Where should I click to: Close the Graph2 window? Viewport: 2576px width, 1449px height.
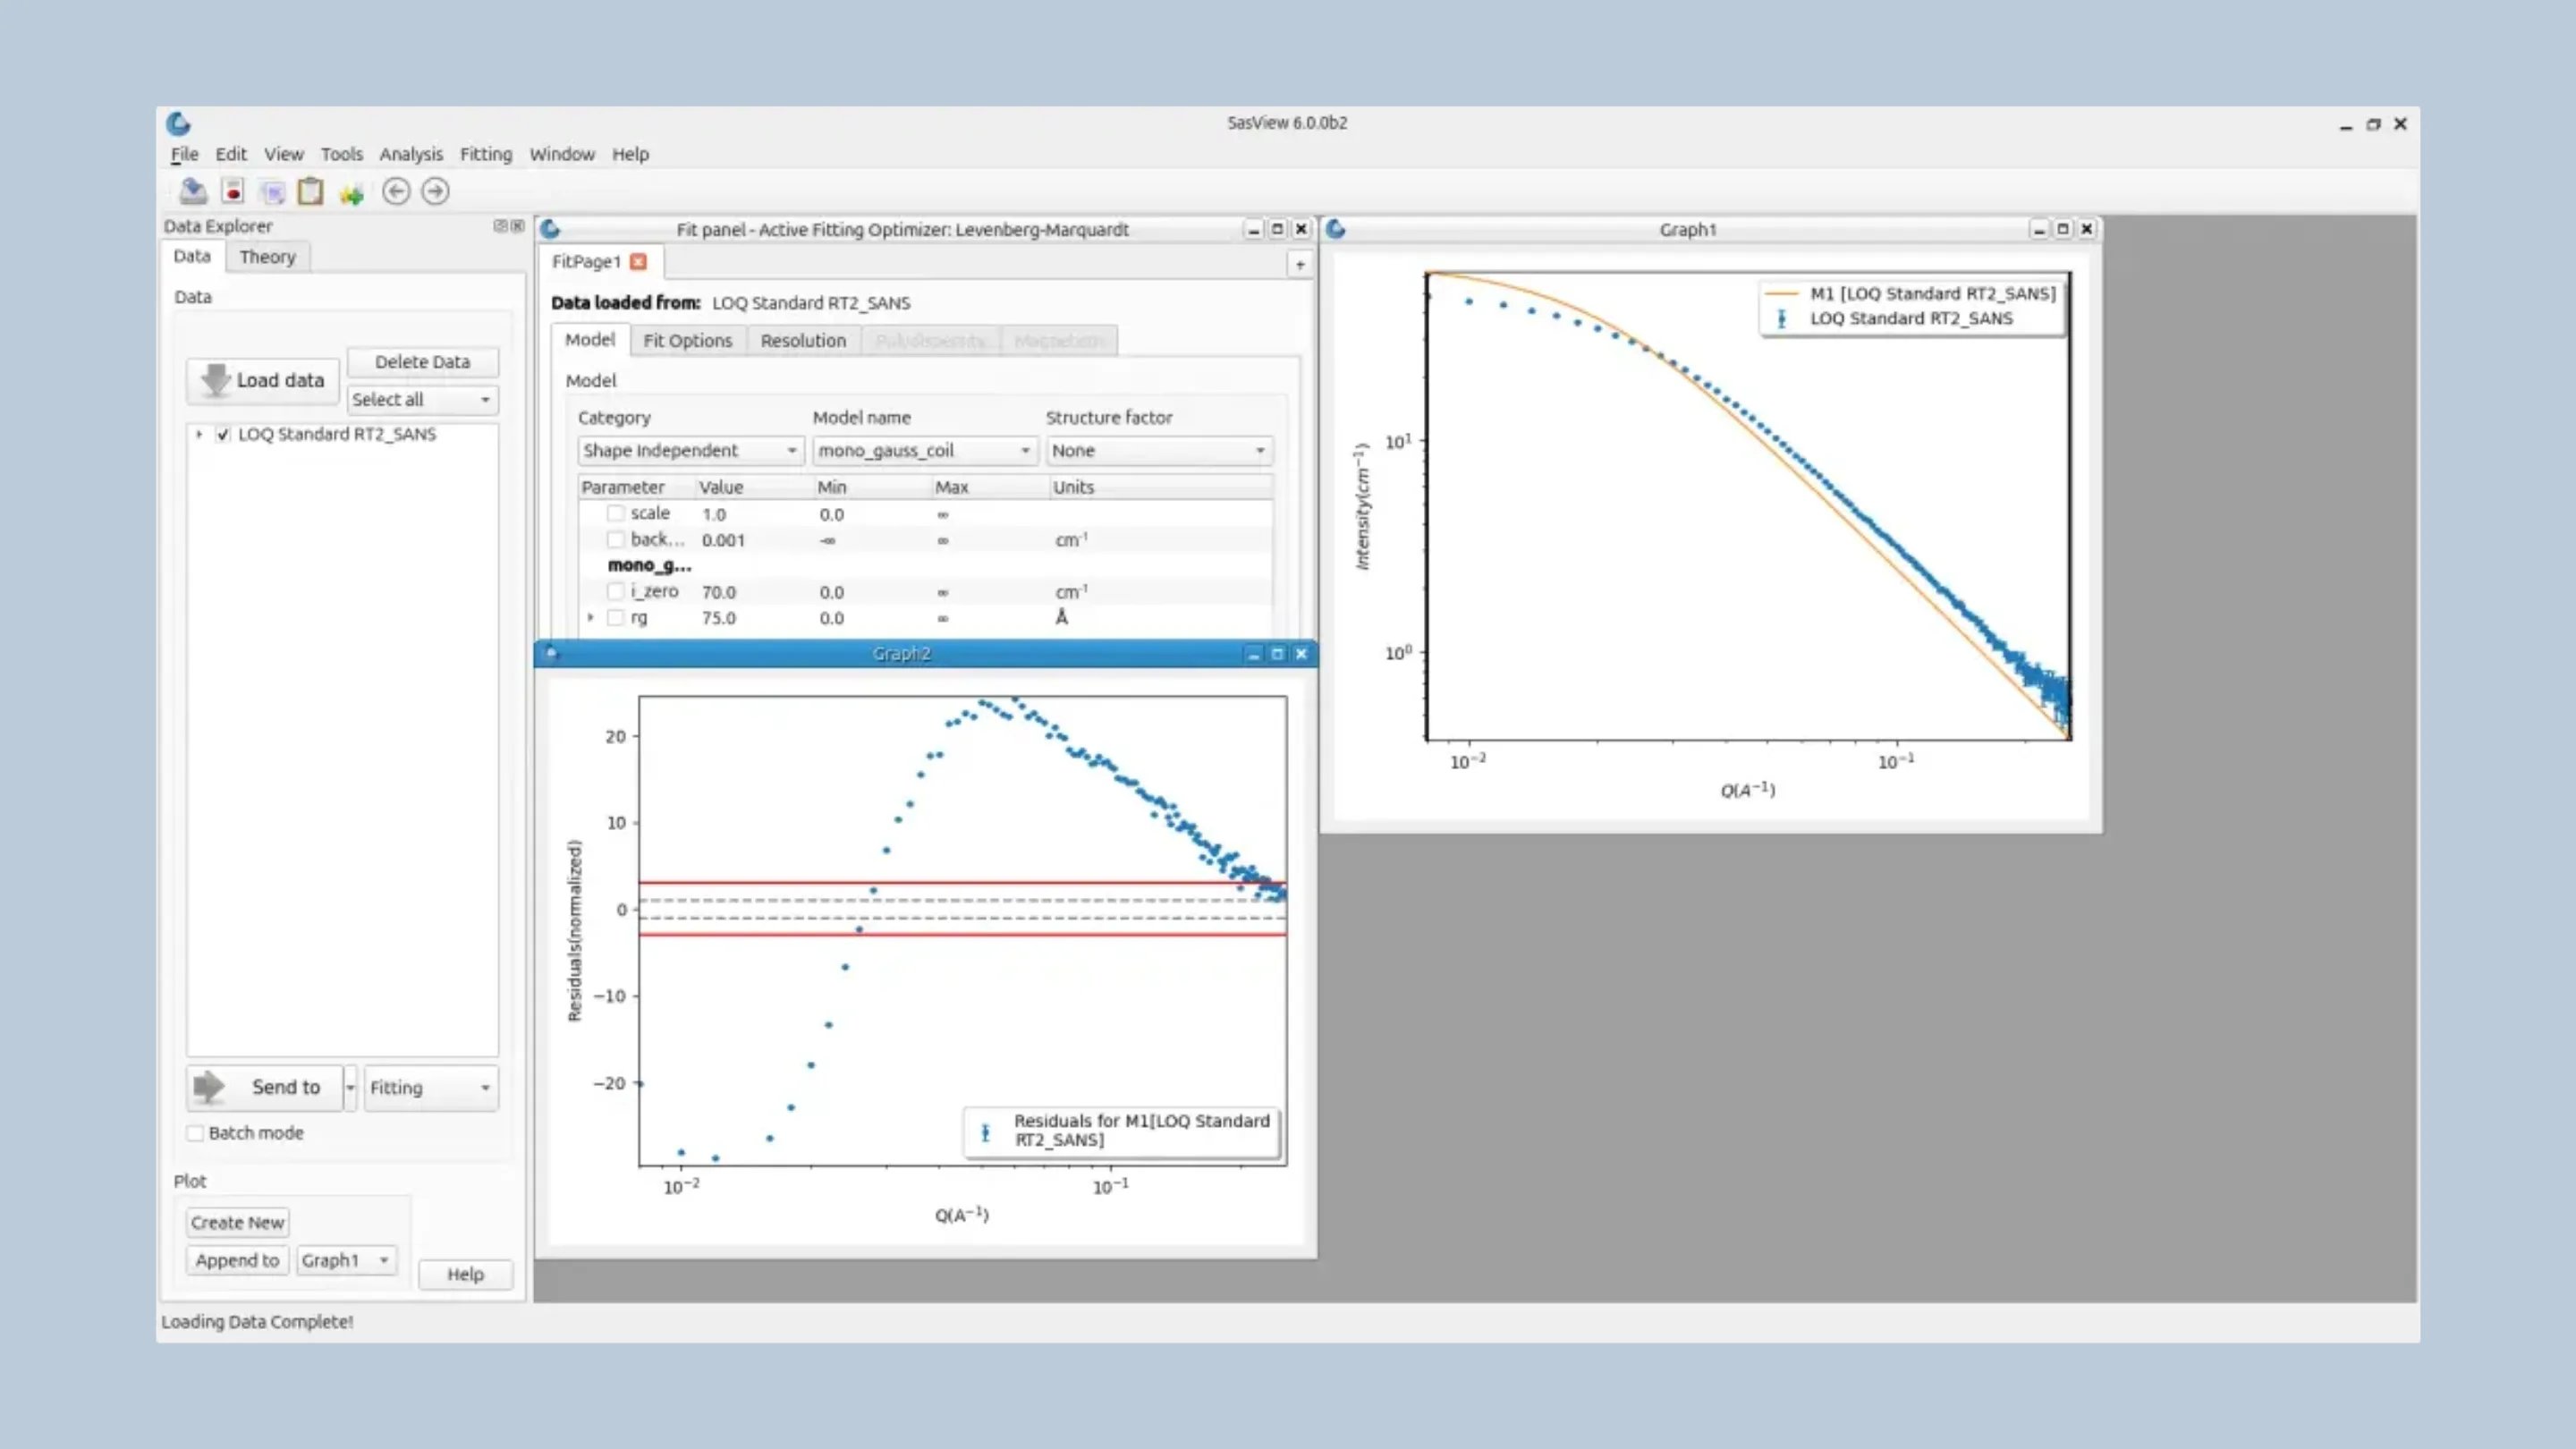[1301, 654]
